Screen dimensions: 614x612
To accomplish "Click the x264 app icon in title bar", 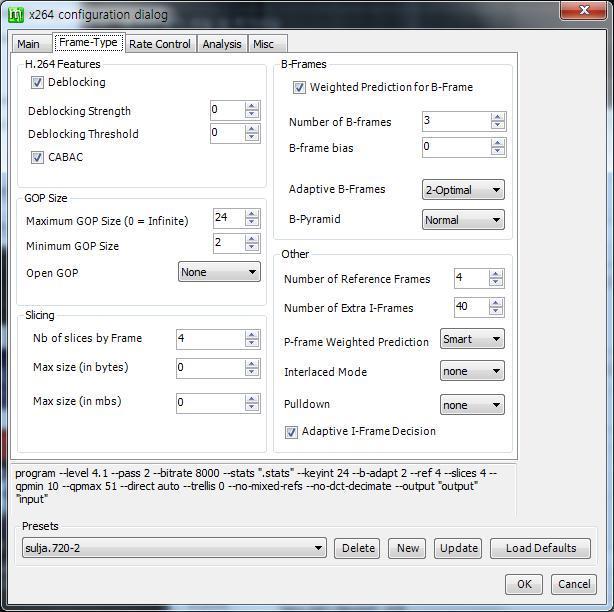I will [x=16, y=15].
